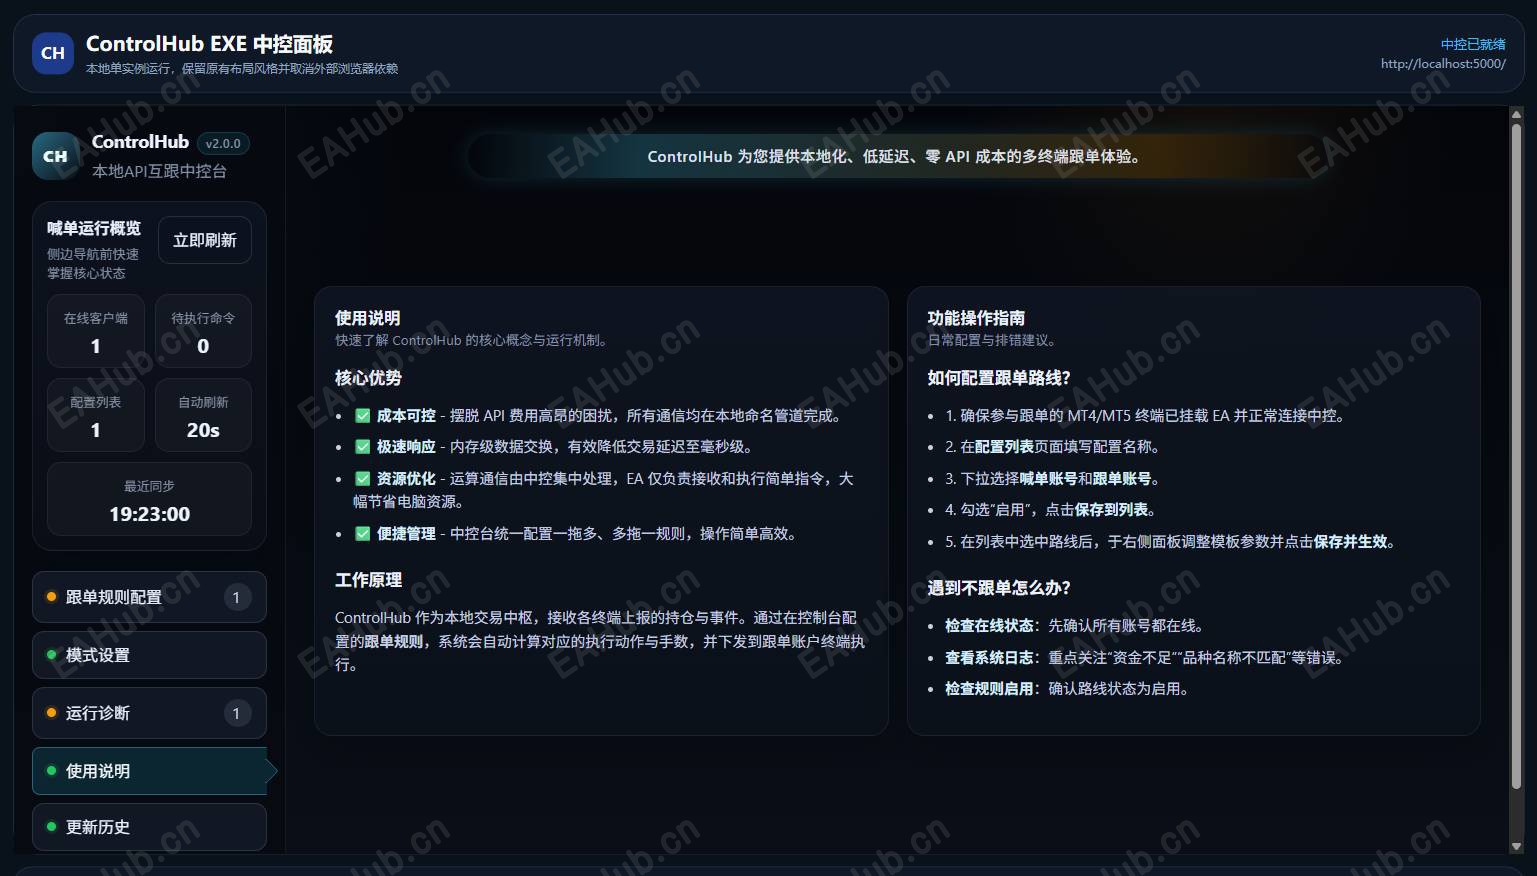
Task: Open the 跟单规则配置 menu item
Action: [150, 597]
